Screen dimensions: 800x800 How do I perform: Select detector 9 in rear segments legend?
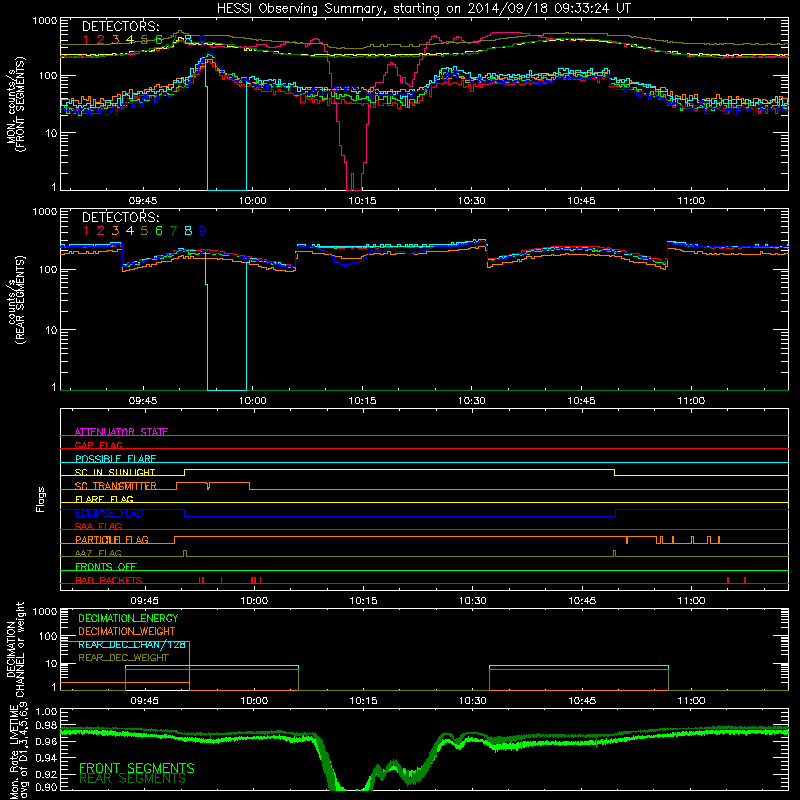203,231
